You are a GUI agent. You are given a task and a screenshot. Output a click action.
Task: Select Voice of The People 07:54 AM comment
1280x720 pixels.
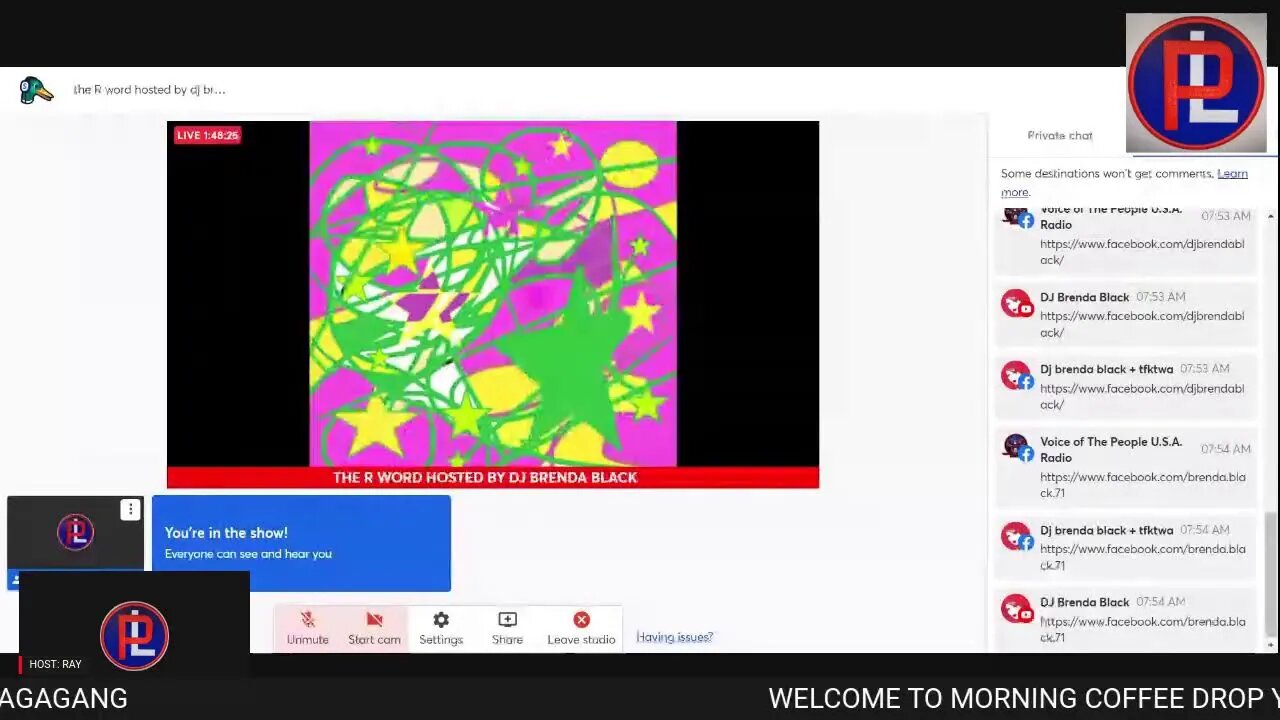(x=1125, y=466)
